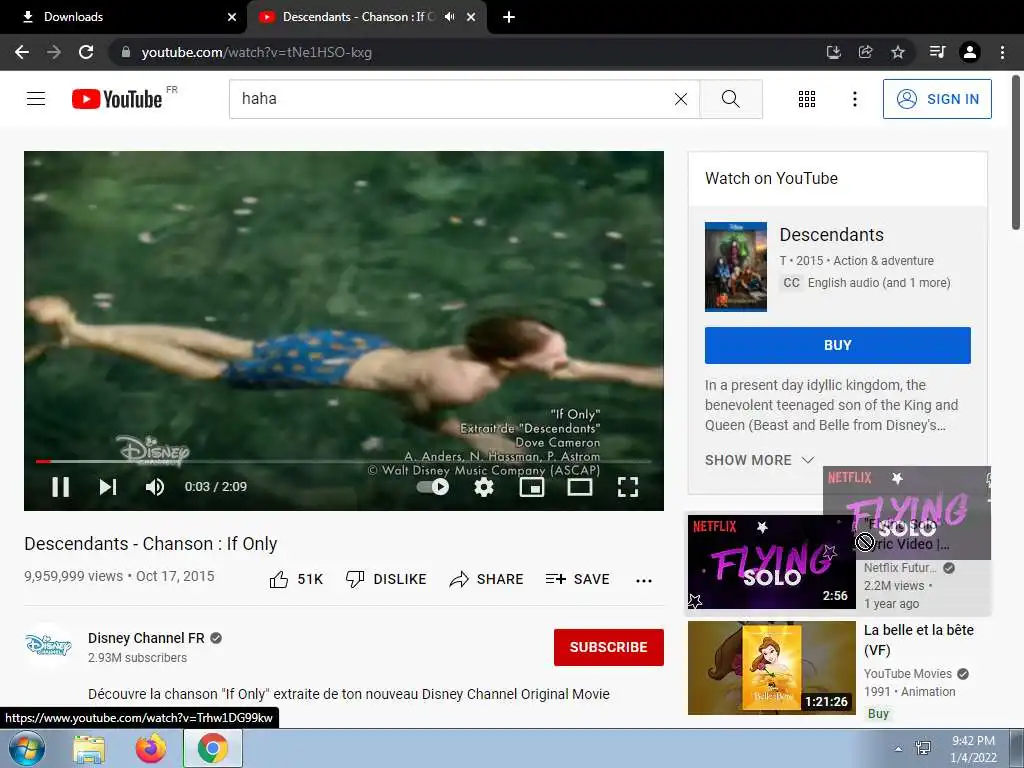This screenshot has height=768, width=1024.
Task: Open the Descendants movie title link
Action: 831,234
